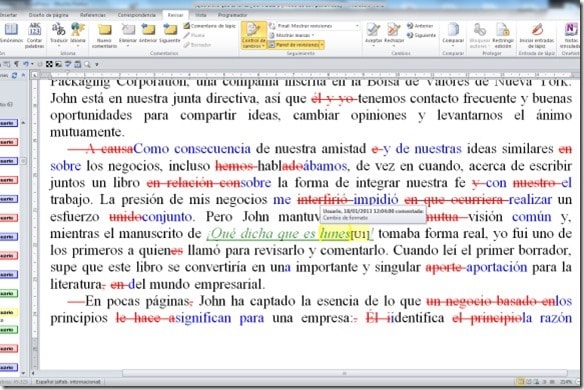Open the Sinónimos thesaurus tool
The width and height of the screenshot is (584, 390).
pos(10,34)
